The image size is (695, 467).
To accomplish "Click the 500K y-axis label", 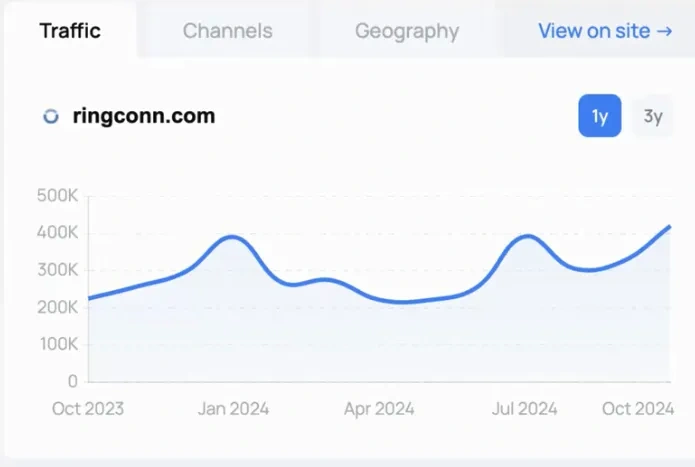I will click(x=56, y=196).
